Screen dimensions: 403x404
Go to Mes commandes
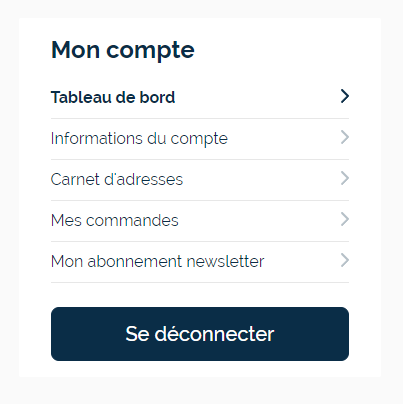coord(200,221)
